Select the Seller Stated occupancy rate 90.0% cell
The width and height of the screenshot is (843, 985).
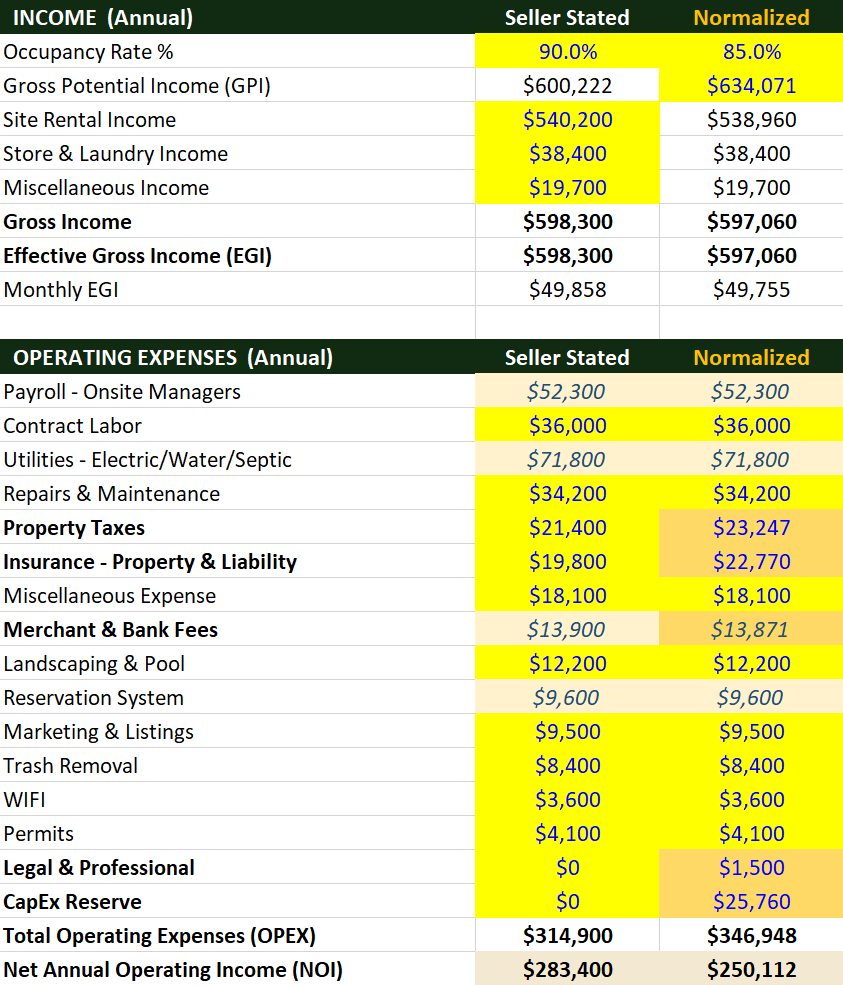coord(567,51)
